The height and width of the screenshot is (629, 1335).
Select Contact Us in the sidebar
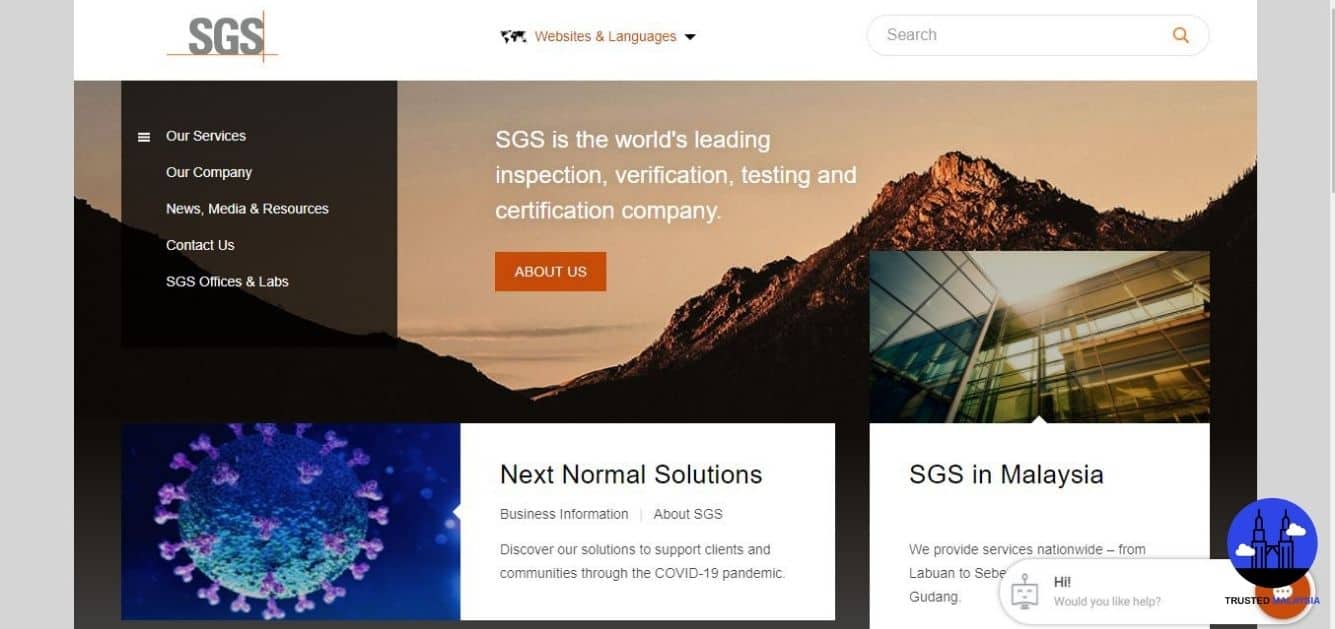click(200, 245)
